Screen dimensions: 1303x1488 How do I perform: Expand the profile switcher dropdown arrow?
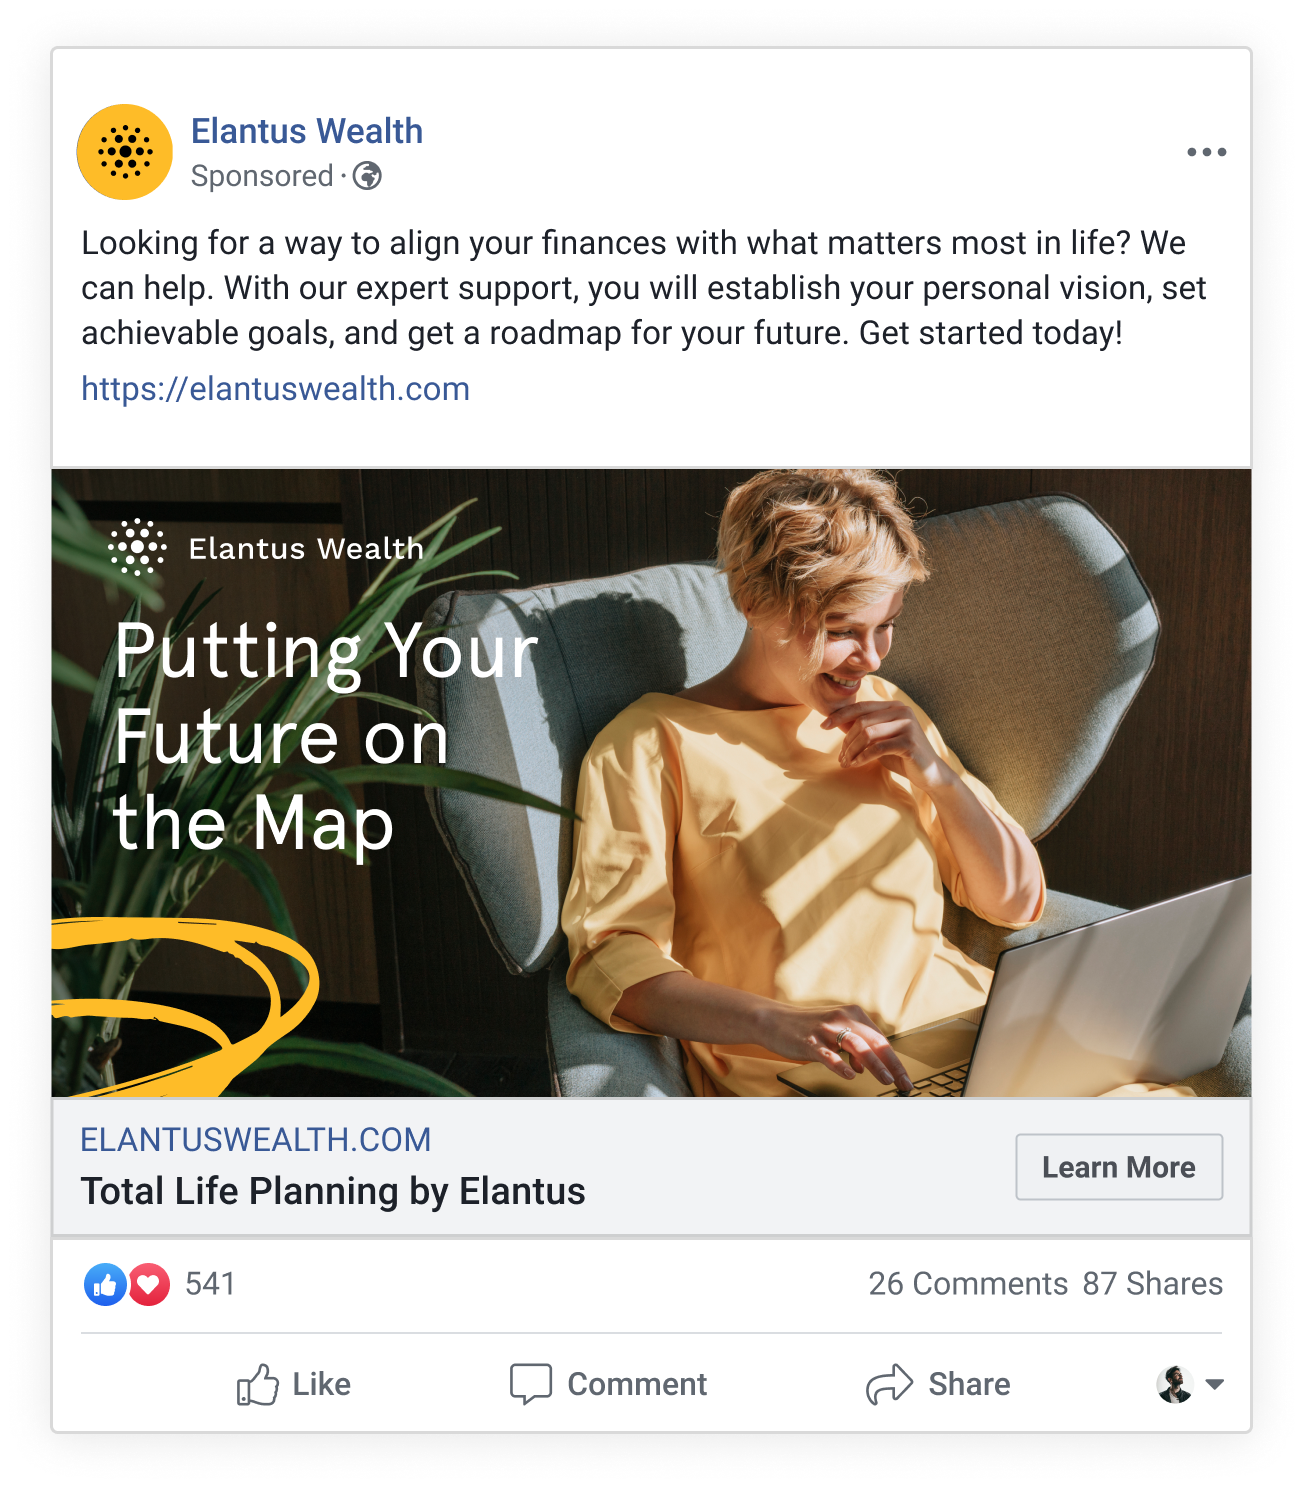click(1215, 1385)
